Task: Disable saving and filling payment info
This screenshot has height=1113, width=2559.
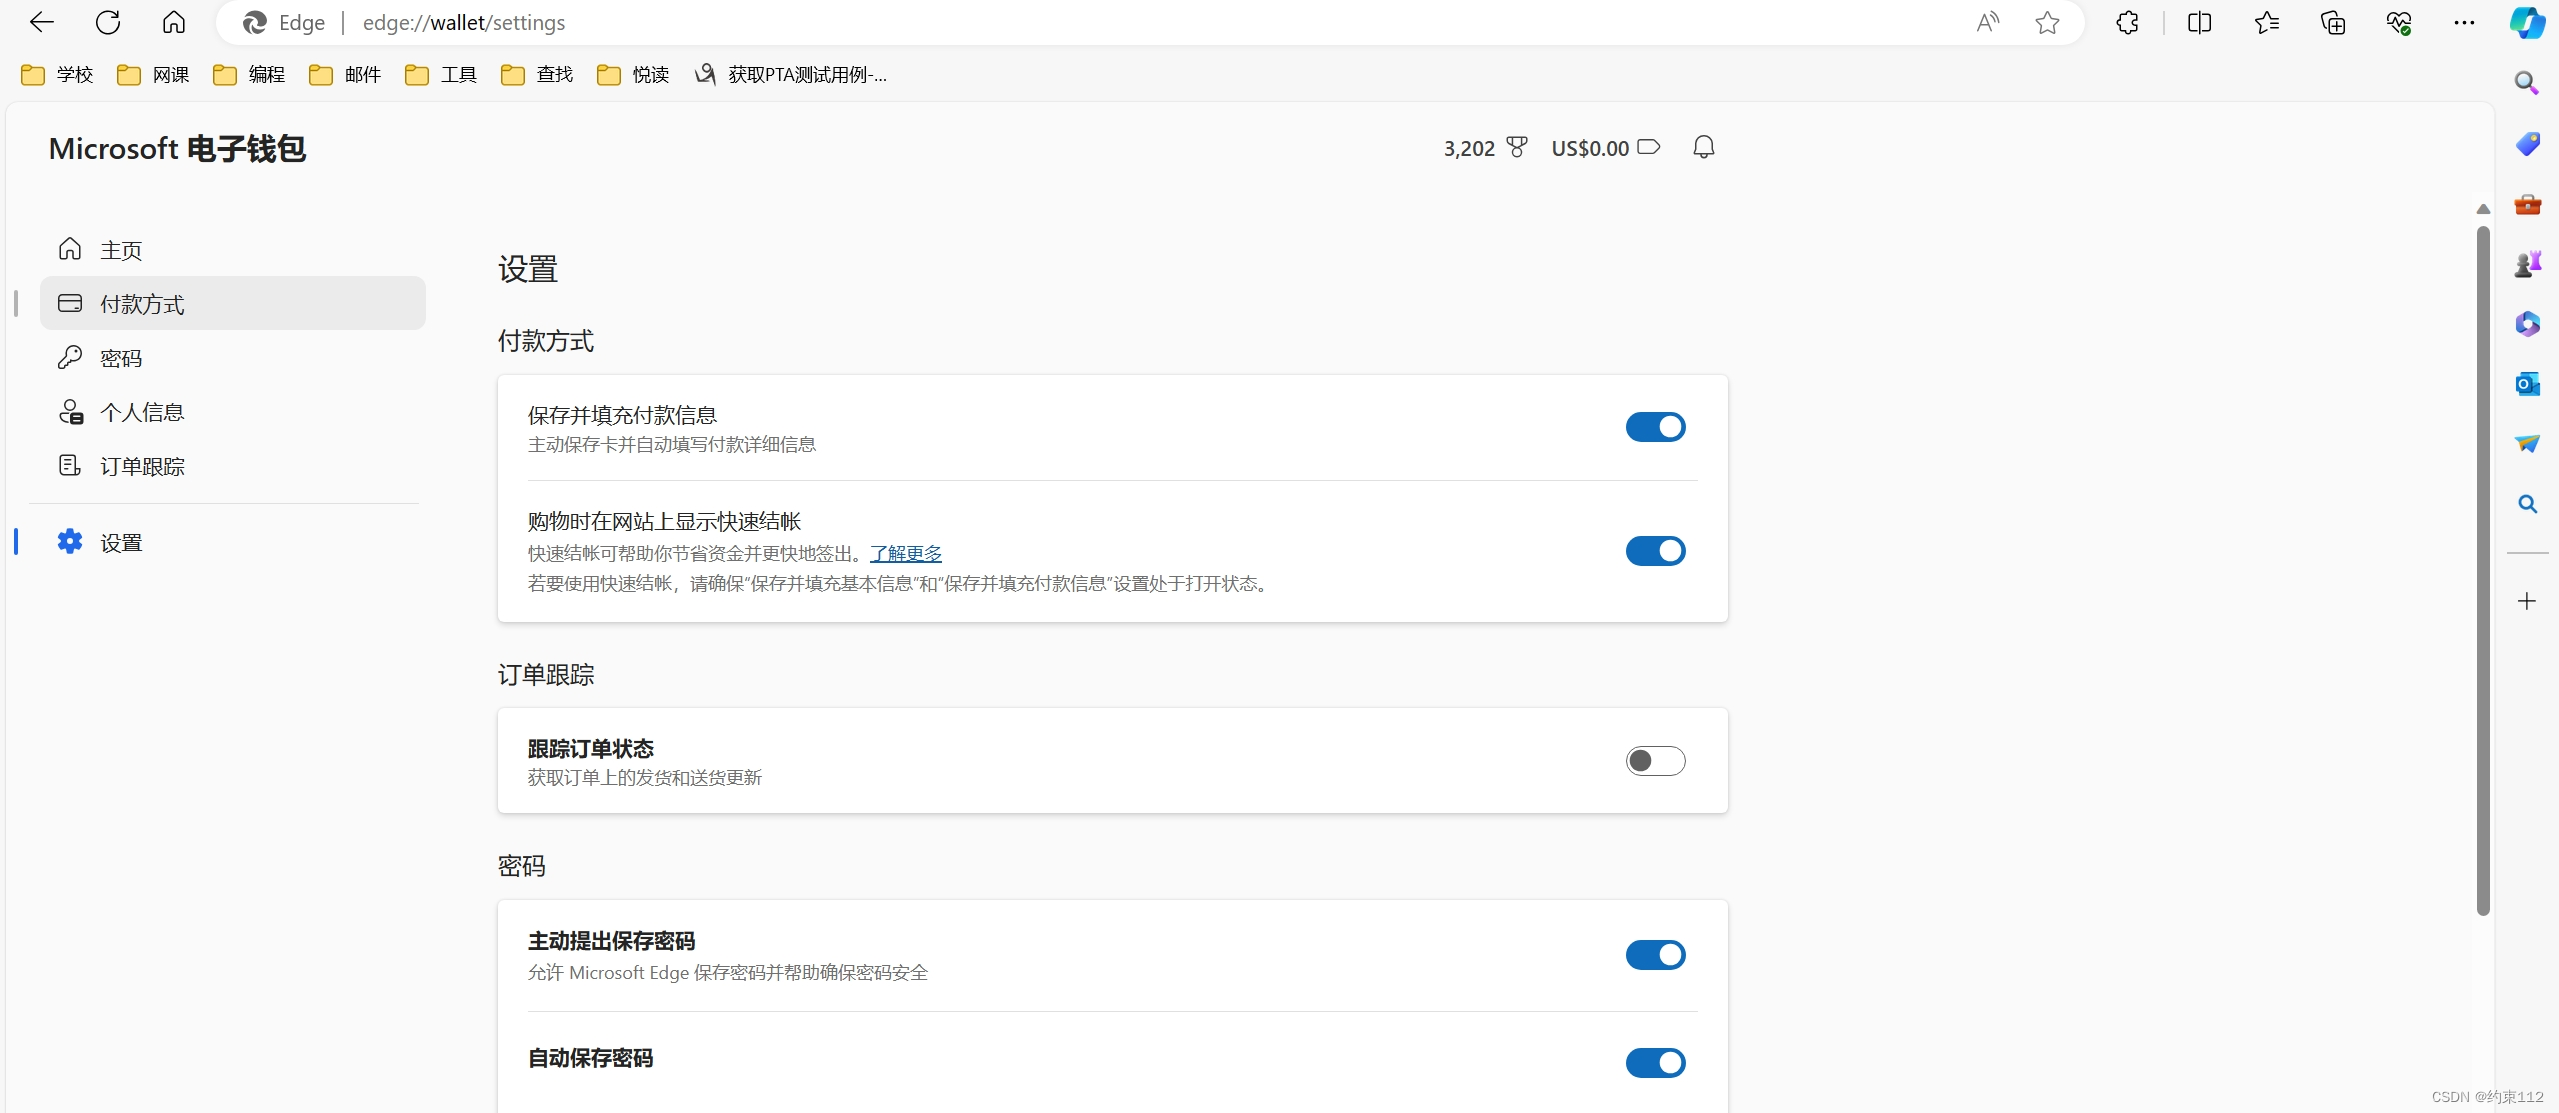Action: 1655,427
